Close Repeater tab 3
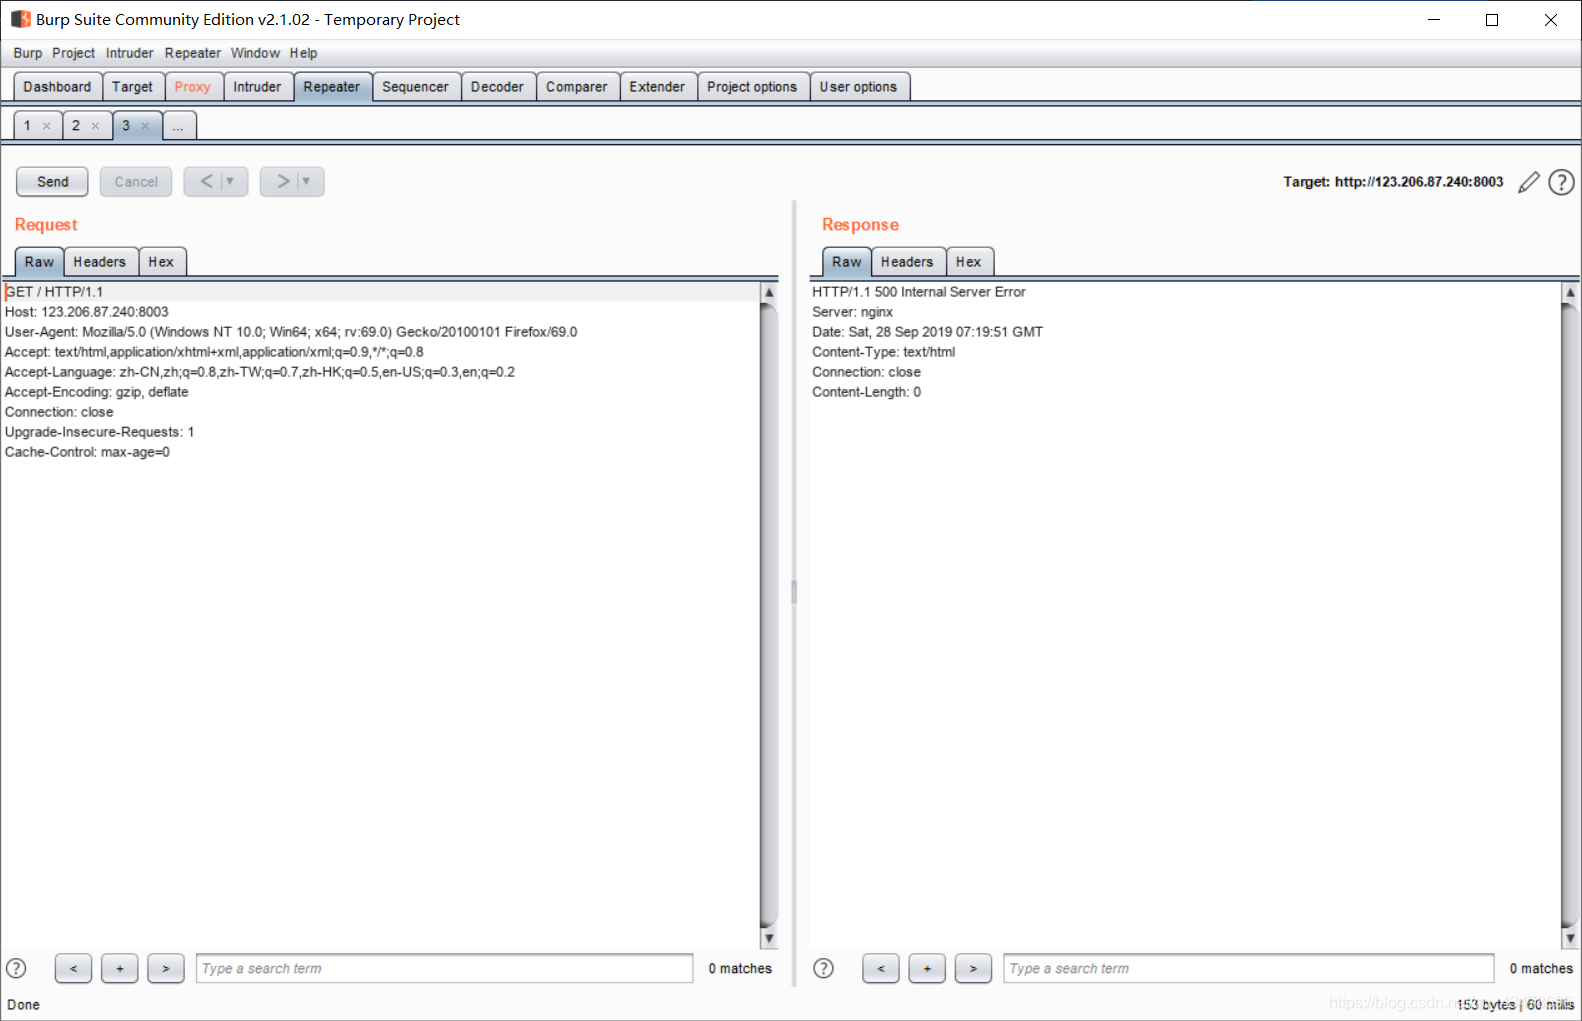This screenshot has height=1021, width=1582. point(145,126)
